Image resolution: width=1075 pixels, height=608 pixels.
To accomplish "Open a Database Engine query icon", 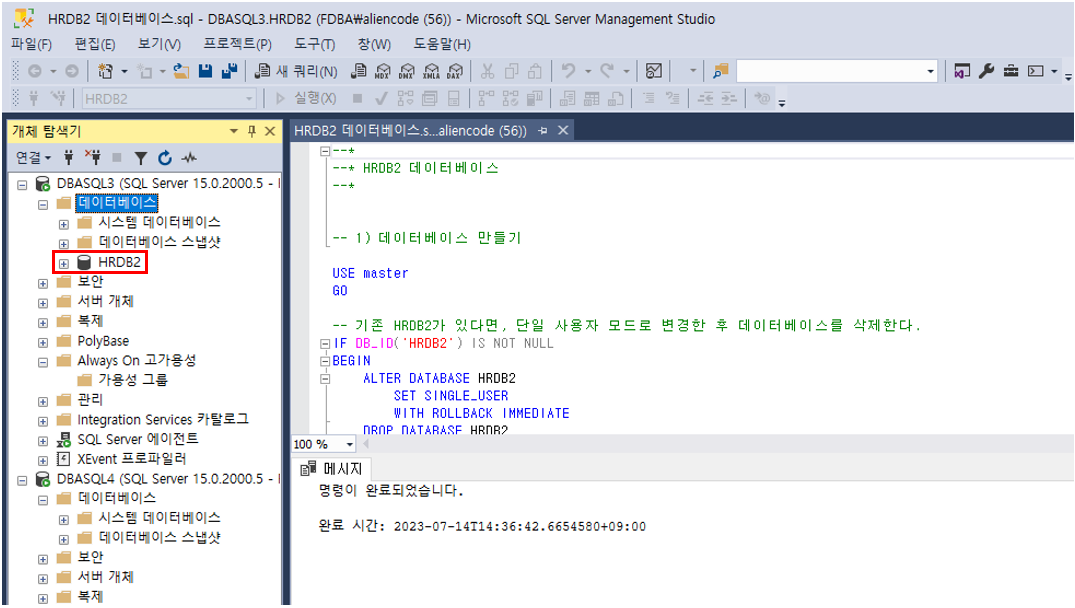I will [x=358, y=71].
